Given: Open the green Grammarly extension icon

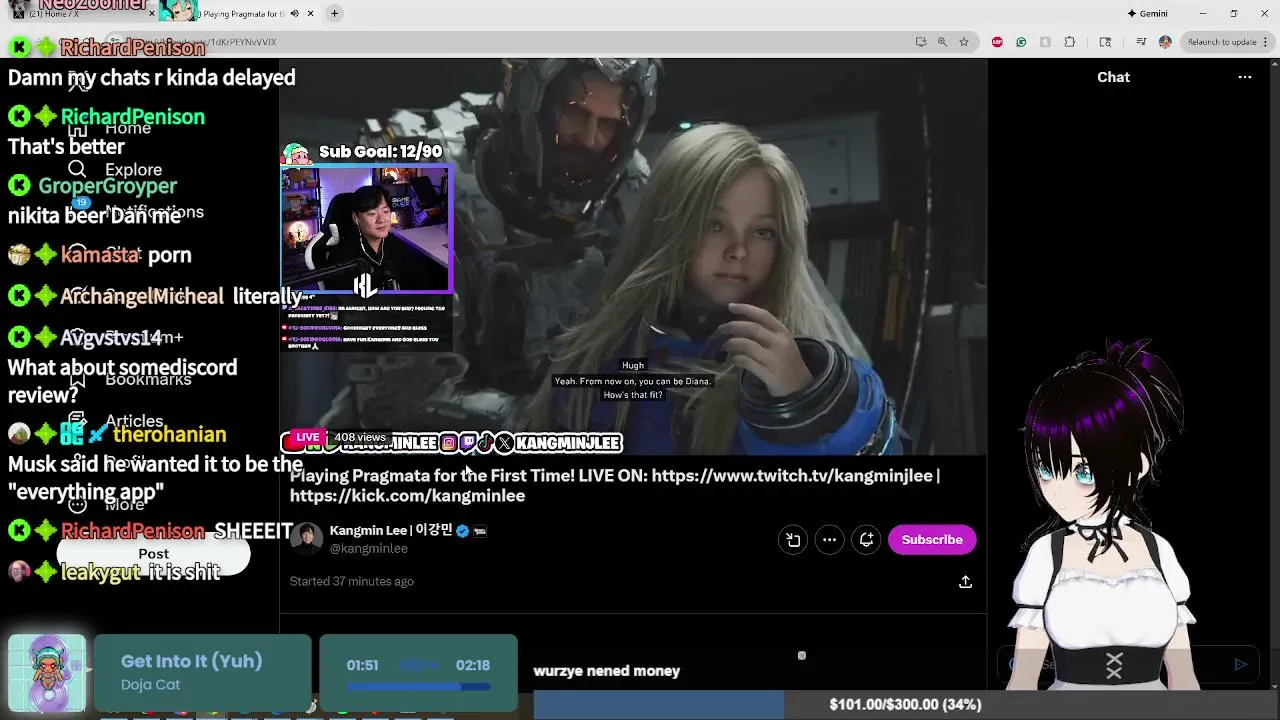Looking at the screenshot, I should [1021, 42].
